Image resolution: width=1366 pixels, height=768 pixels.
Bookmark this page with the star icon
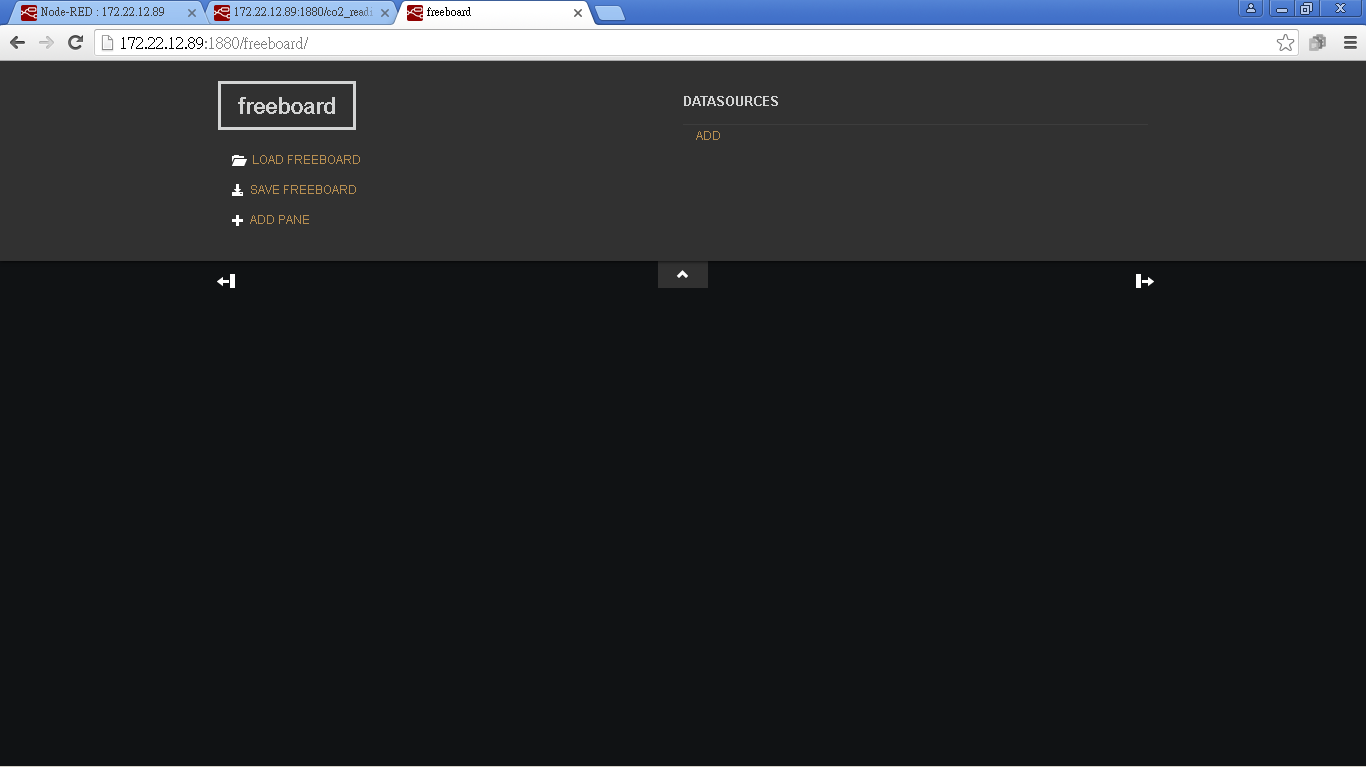click(x=1285, y=43)
